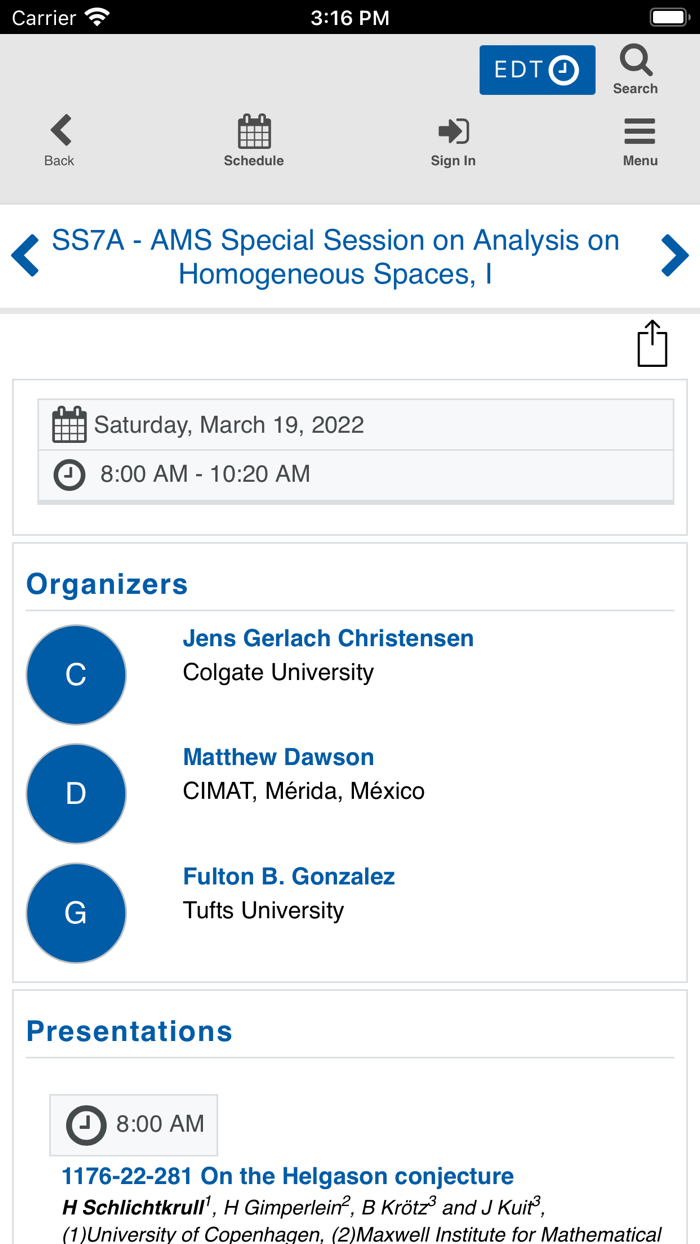The image size is (700, 1244).
Task: Open the SS7A session title link
Action: tap(335, 256)
